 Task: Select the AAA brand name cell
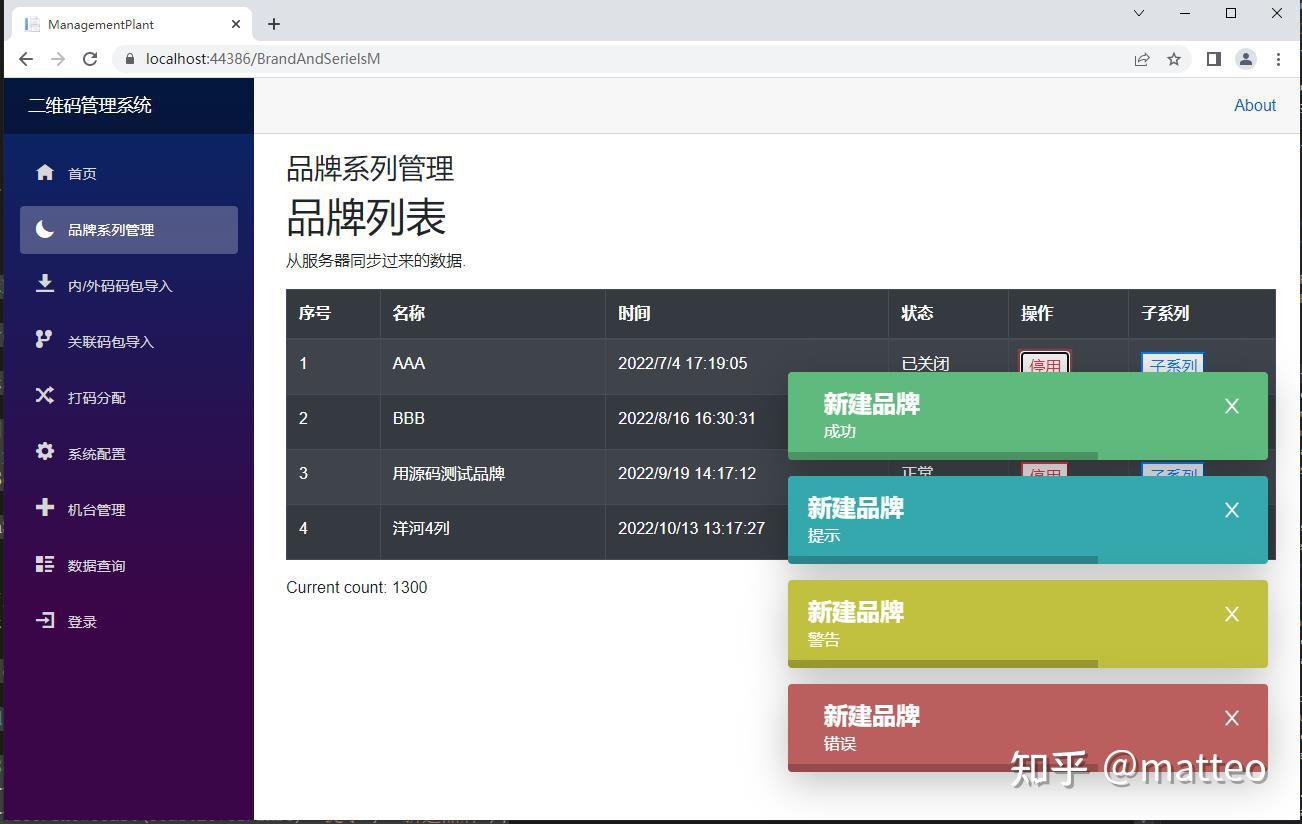click(493, 364)
